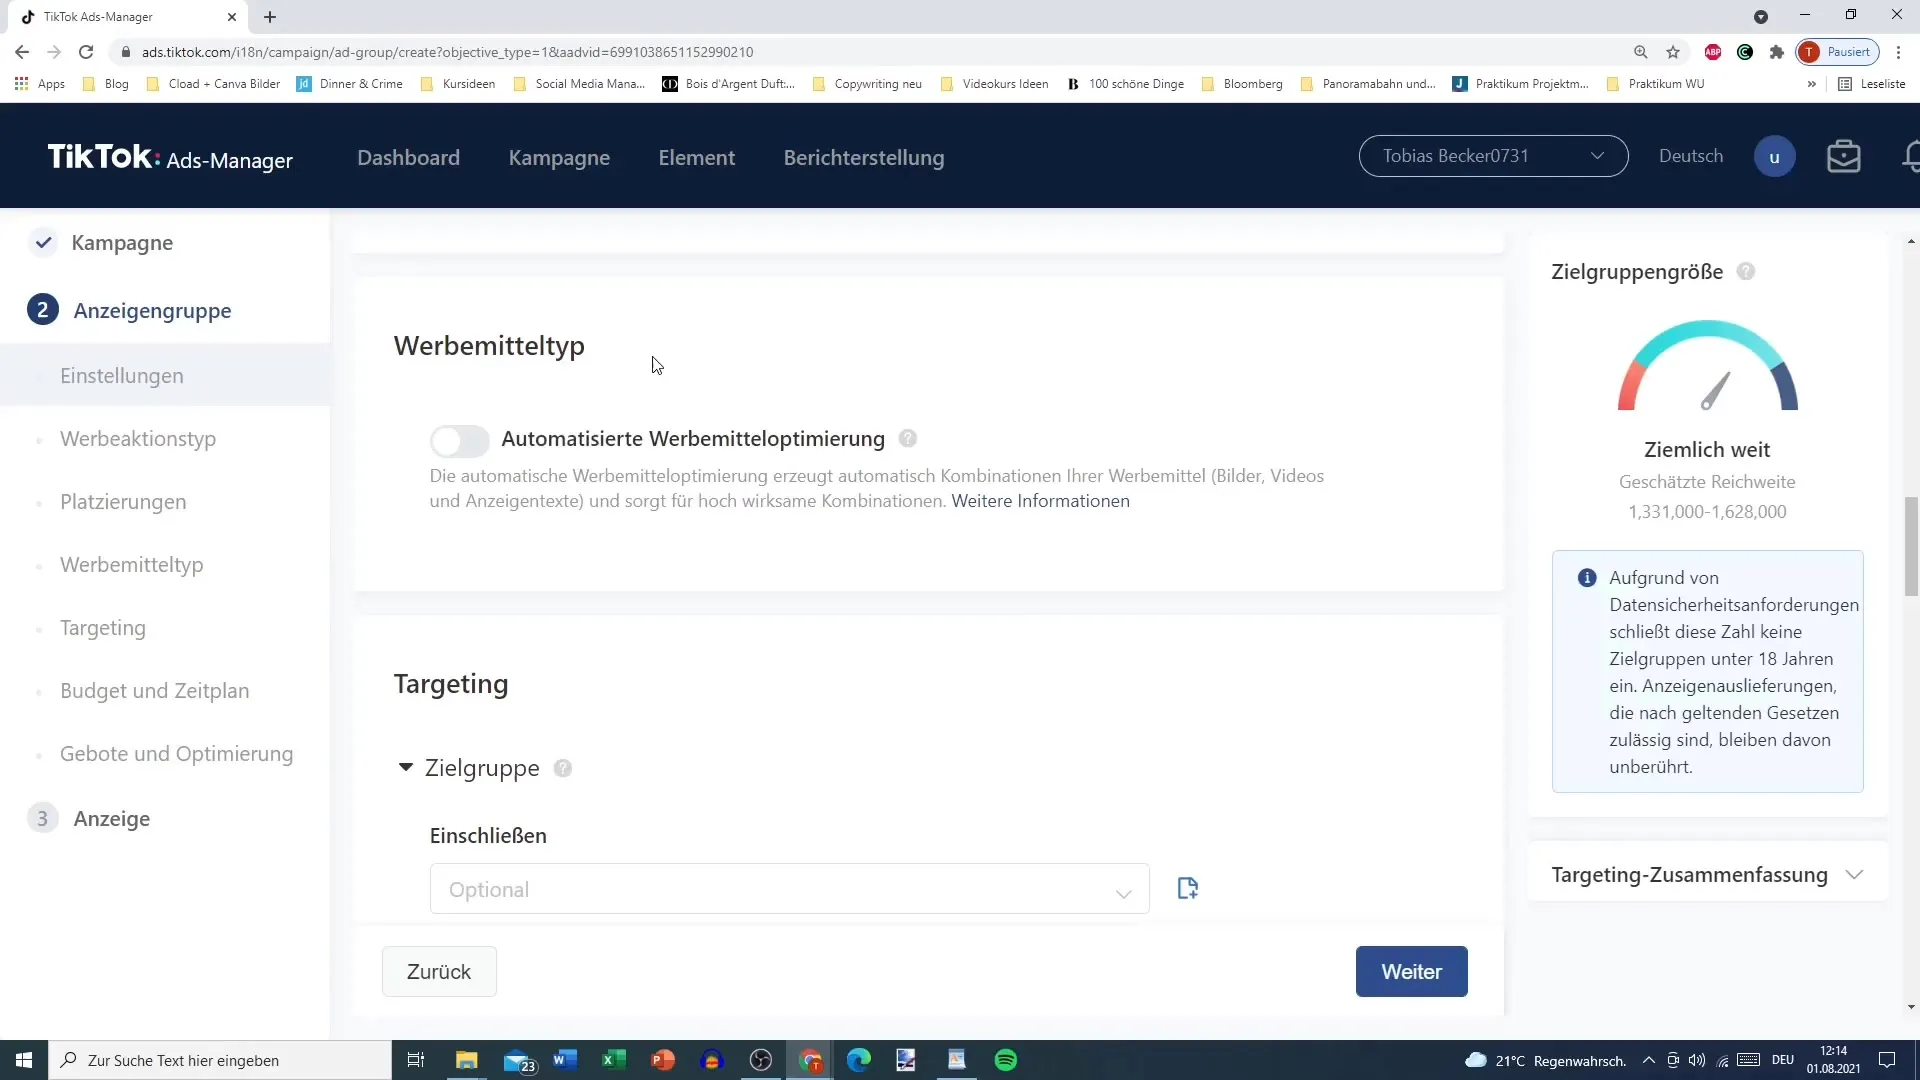Click the Anzeige step 3 icon
The width and height of the screenshot is (1920, 1080).
point(42,819)
